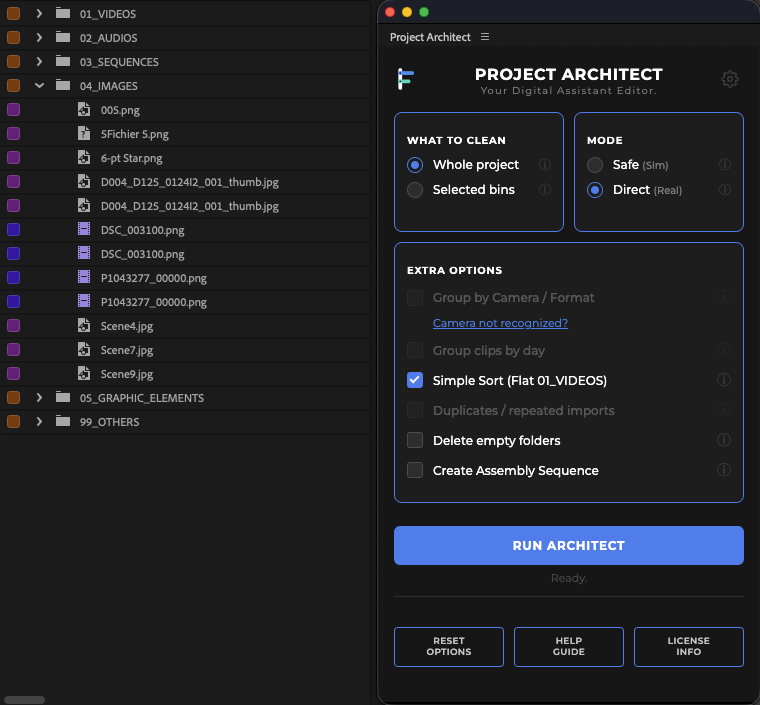This screenshot has width=760, height=705.
Task: Show info for Selected bins option
Action: (x=545, y=189)
